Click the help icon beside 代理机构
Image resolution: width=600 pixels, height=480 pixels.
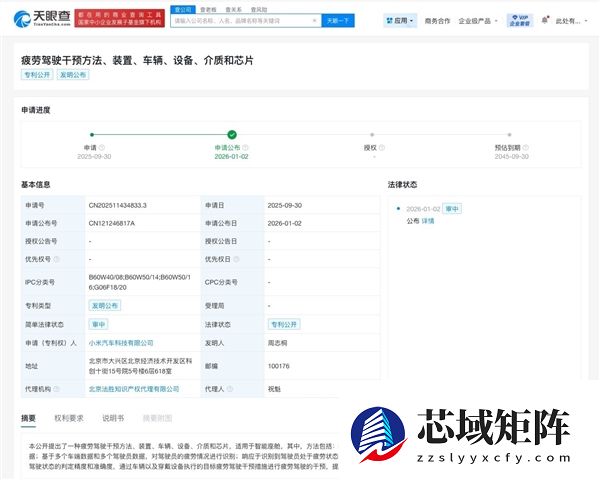57,389
